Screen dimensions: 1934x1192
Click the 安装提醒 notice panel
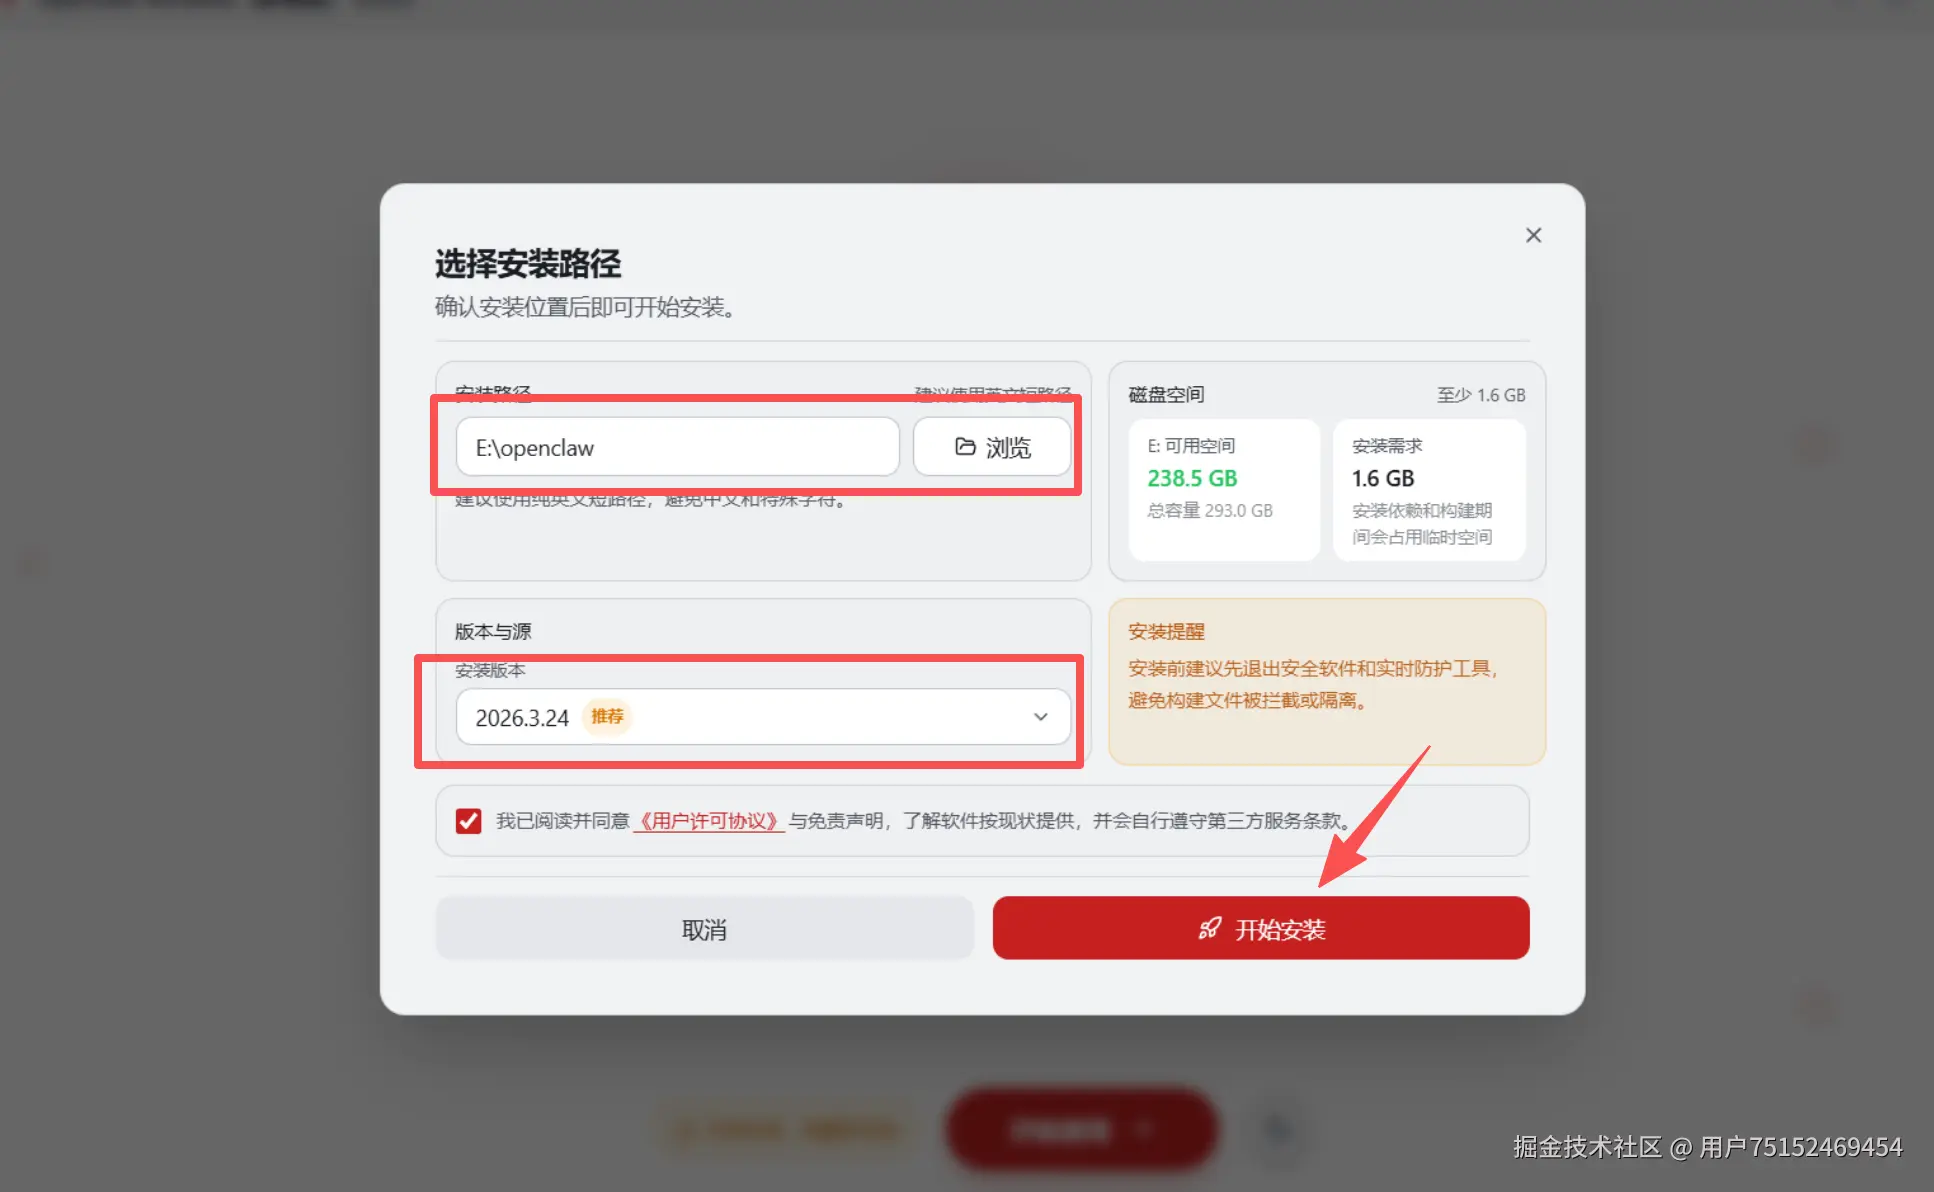coord(1327,682)
